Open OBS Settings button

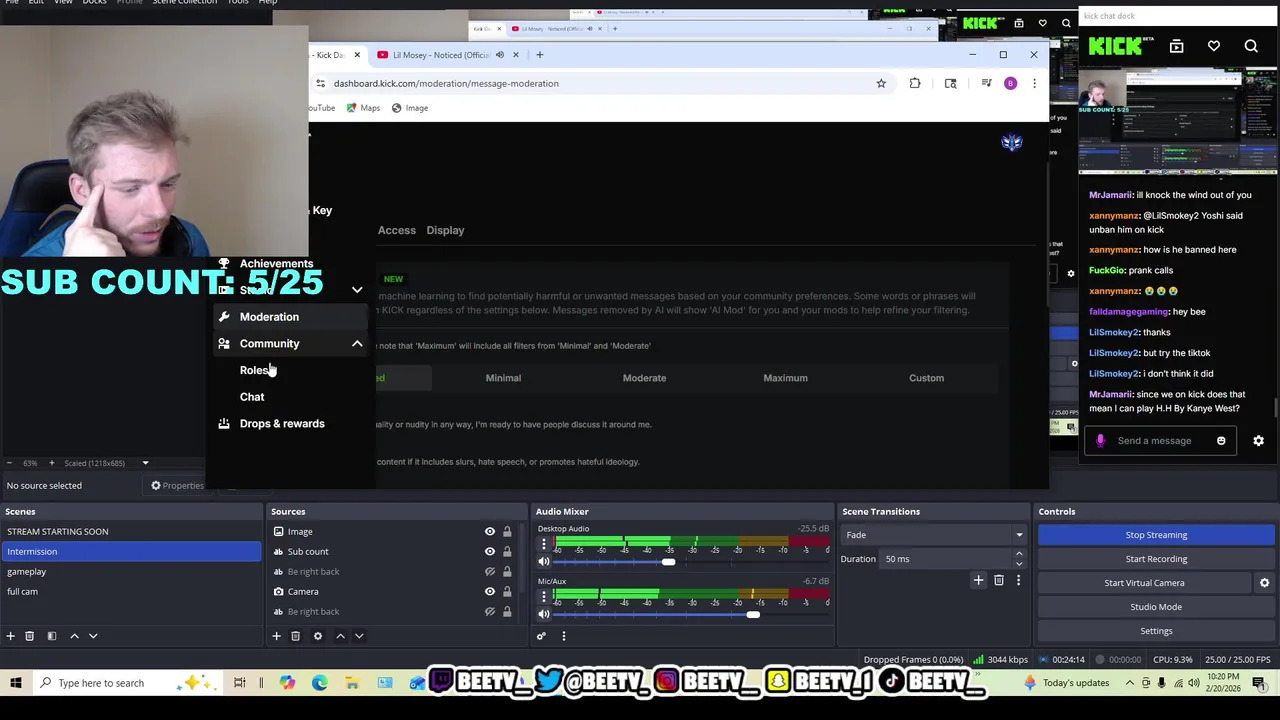click(1156, 631)
